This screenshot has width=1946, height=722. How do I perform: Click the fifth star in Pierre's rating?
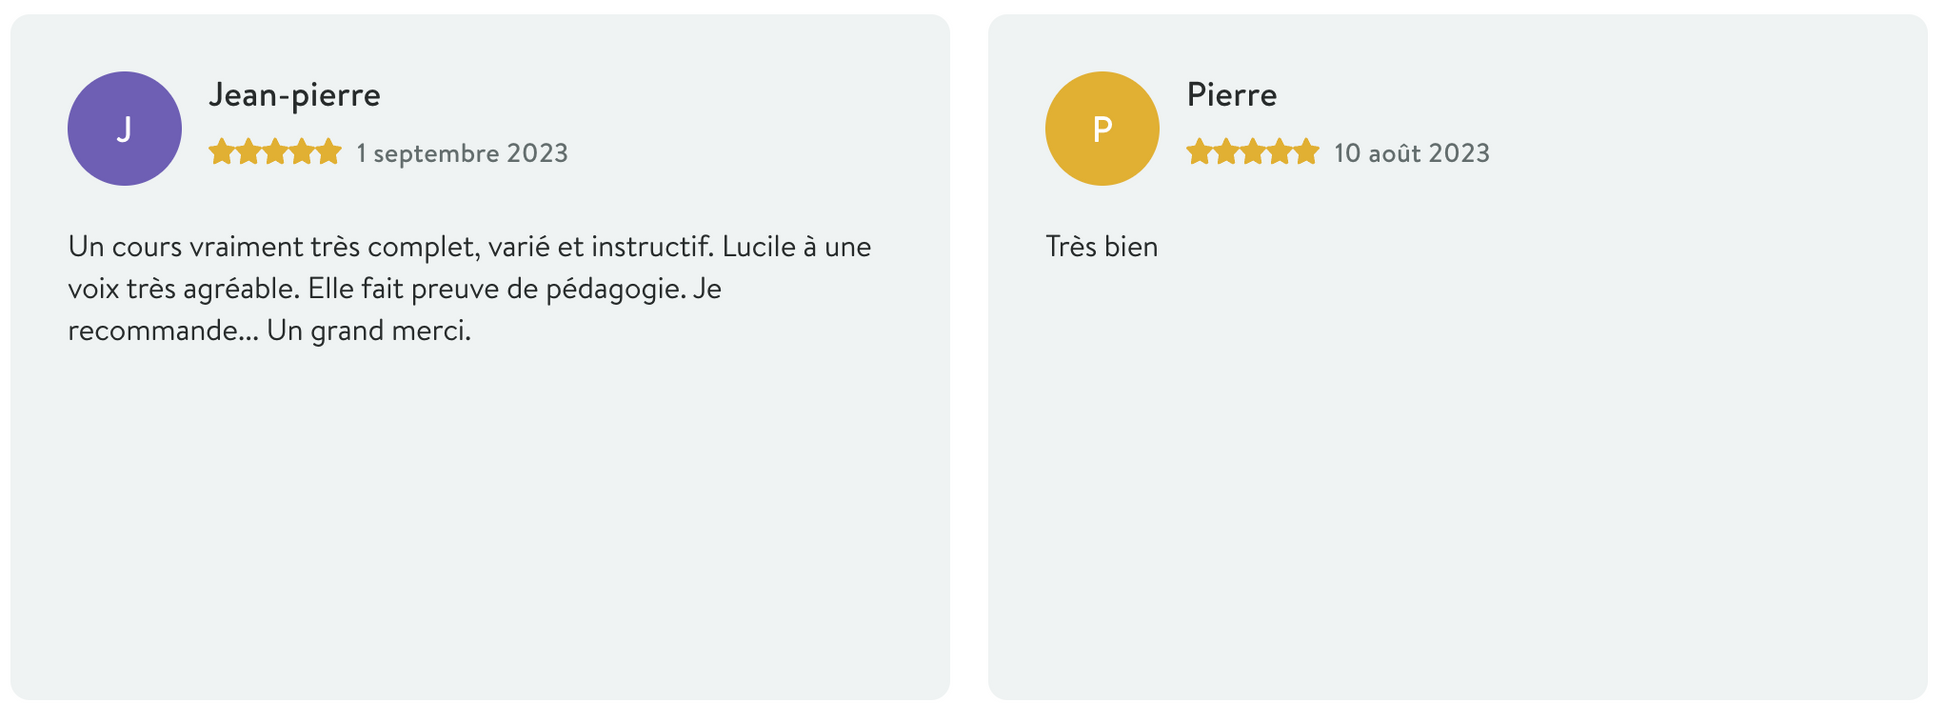point(1307,152)
